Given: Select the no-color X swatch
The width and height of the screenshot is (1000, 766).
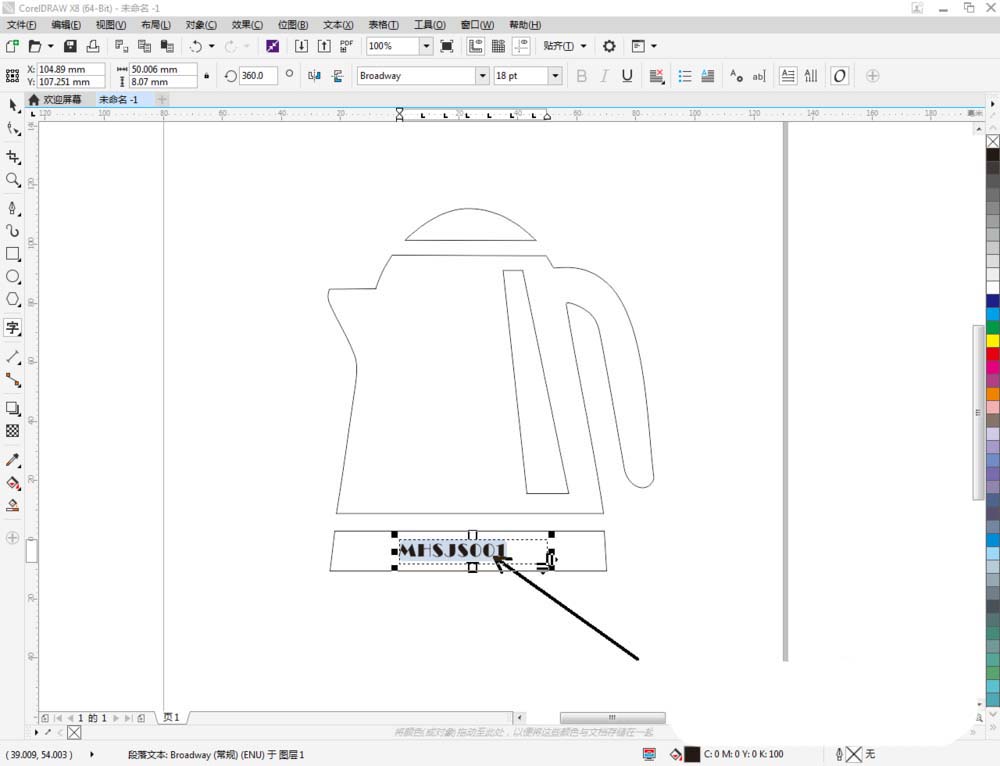Looking at the screenshot, I should point(993,141).
